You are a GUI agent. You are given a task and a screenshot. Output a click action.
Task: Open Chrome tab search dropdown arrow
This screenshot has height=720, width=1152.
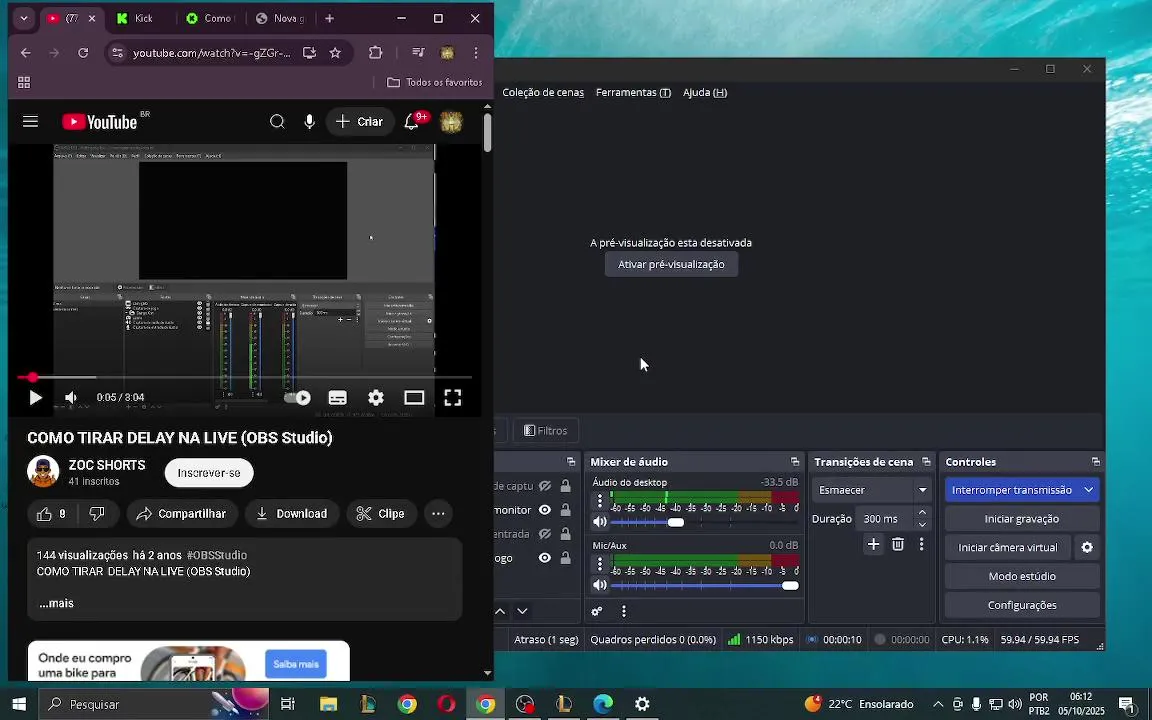point(24,18)
